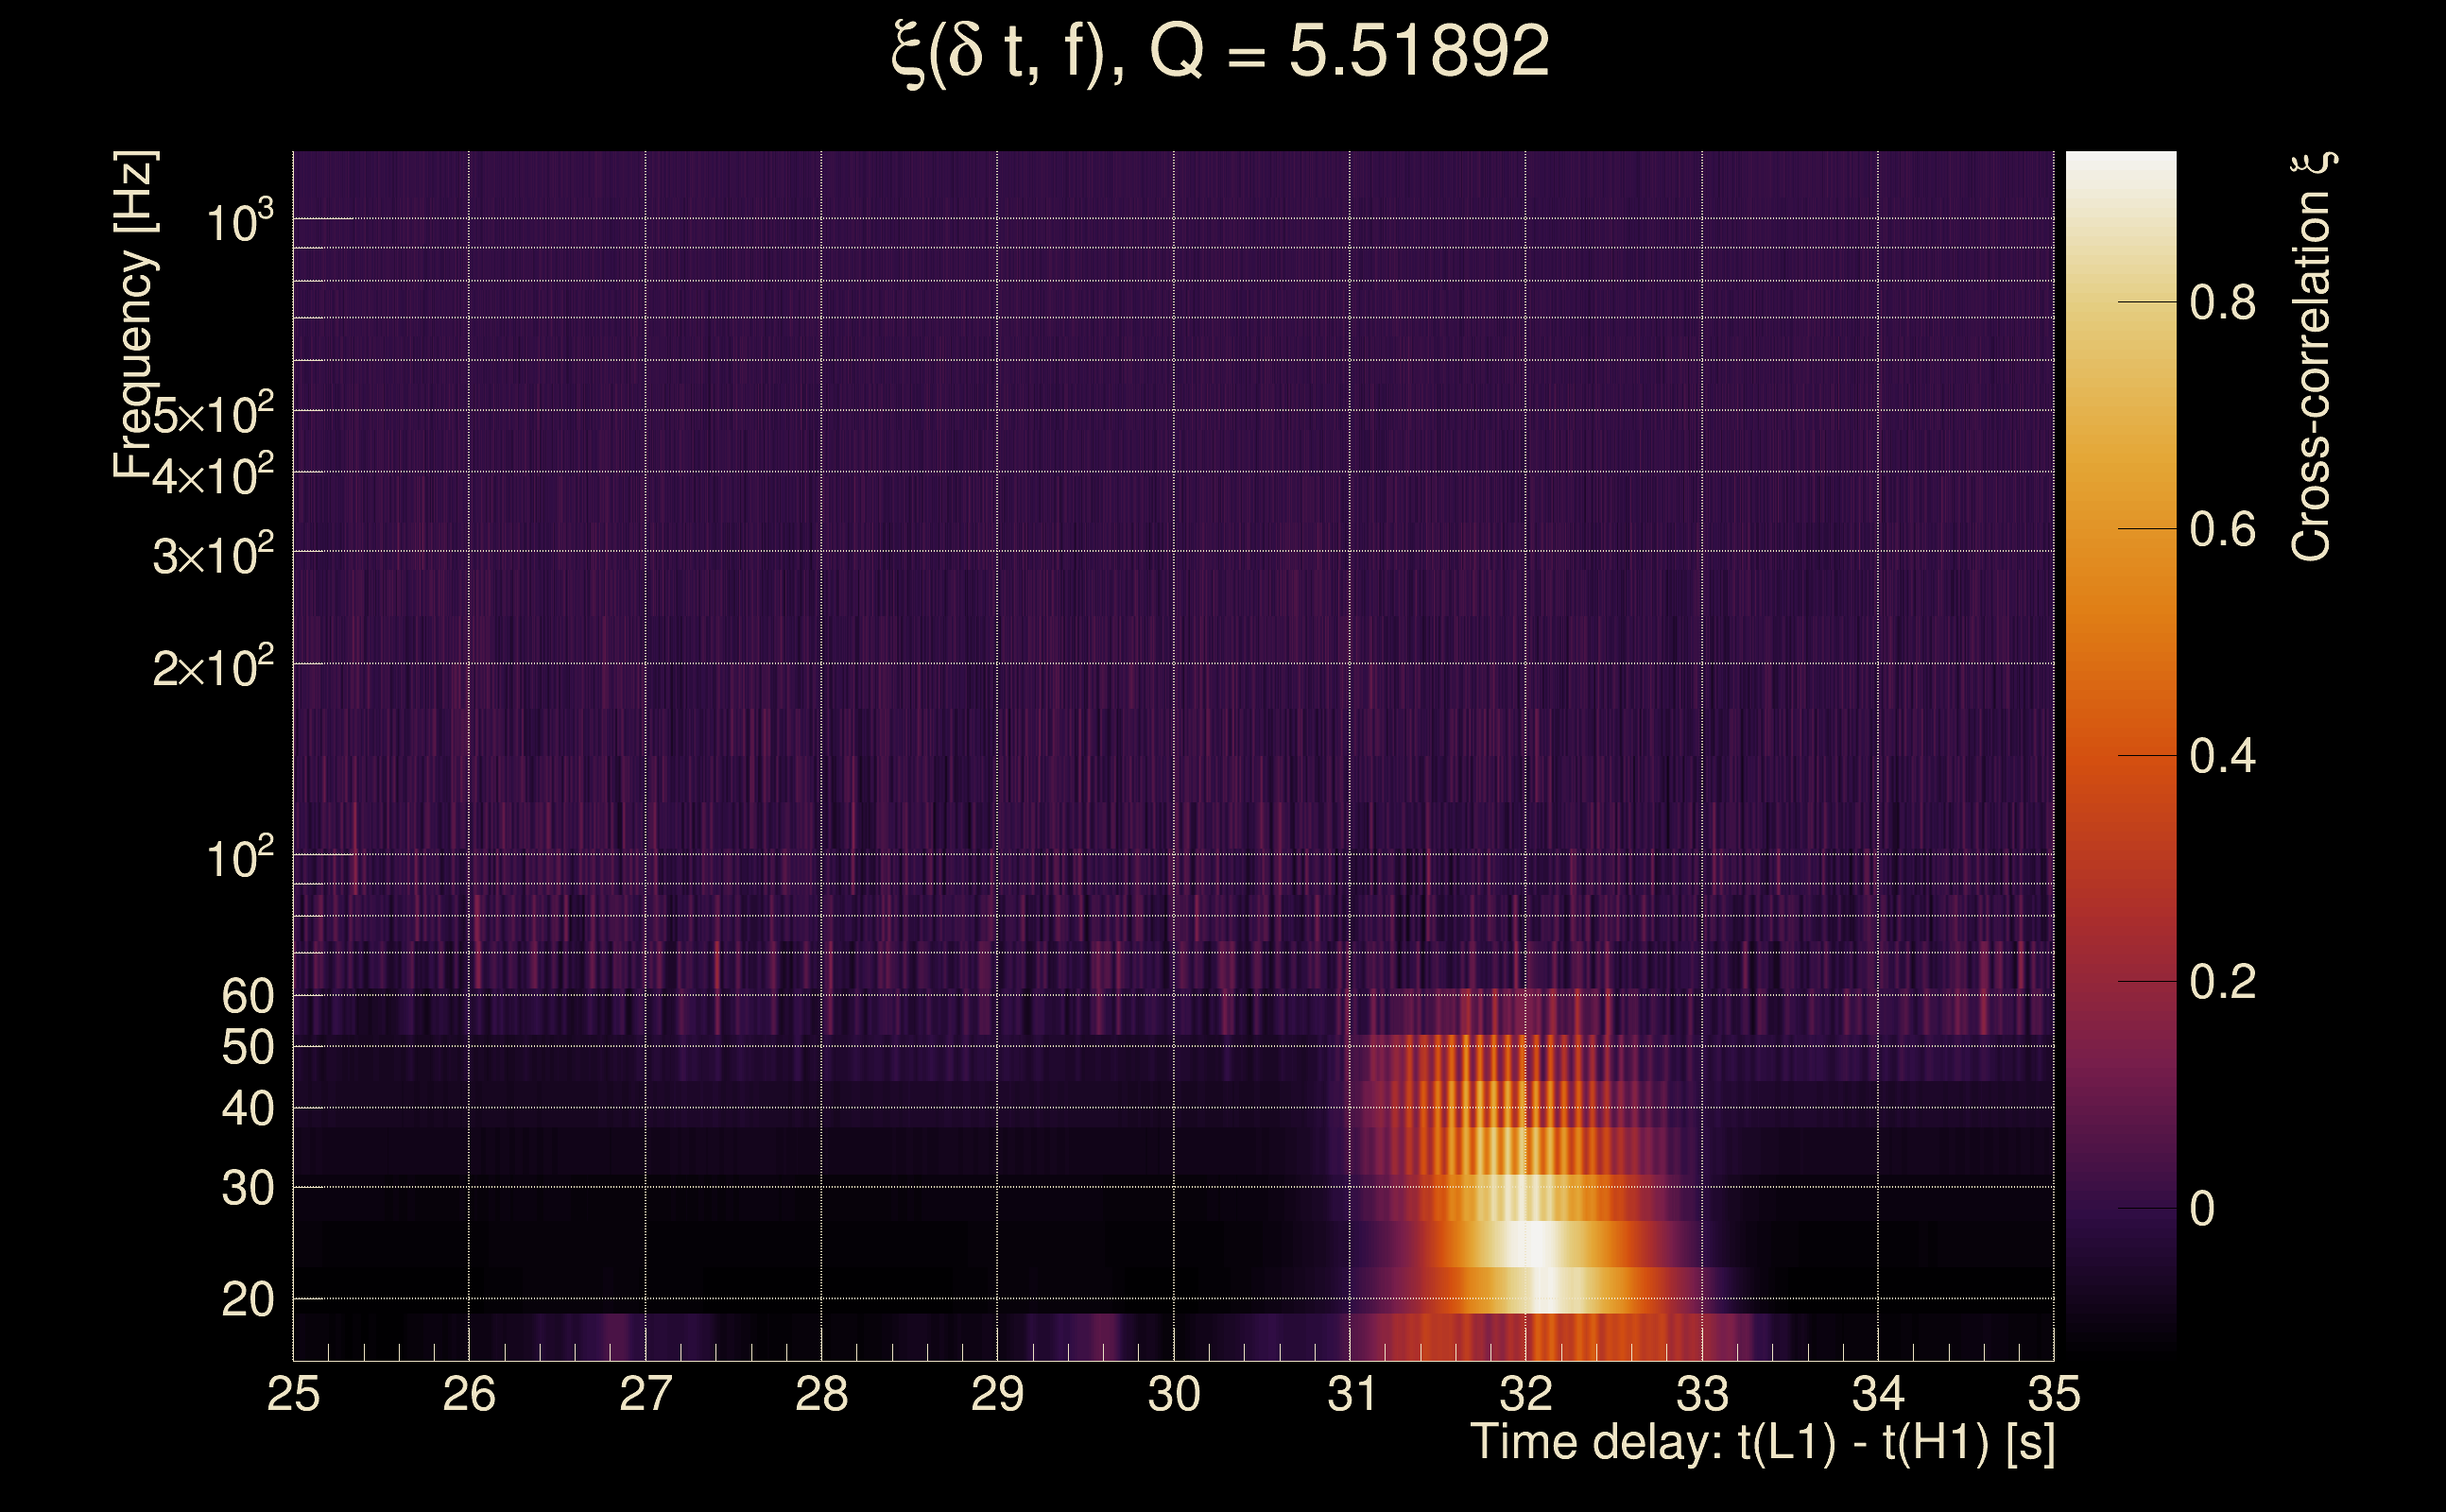Click the 10³ frequency axis label
This screenshot has height=1512, width=2446.
pos(239,222)
